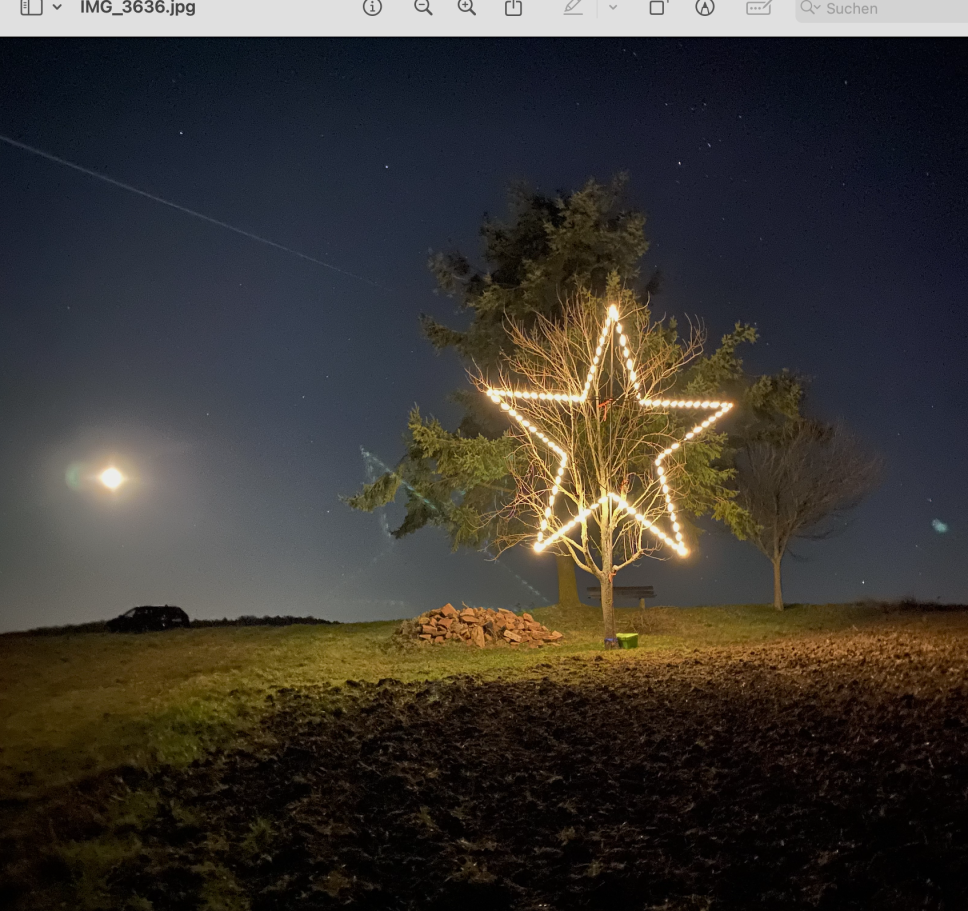Zoom in on the image
The image size is (968, 911).
coord(467,7)
